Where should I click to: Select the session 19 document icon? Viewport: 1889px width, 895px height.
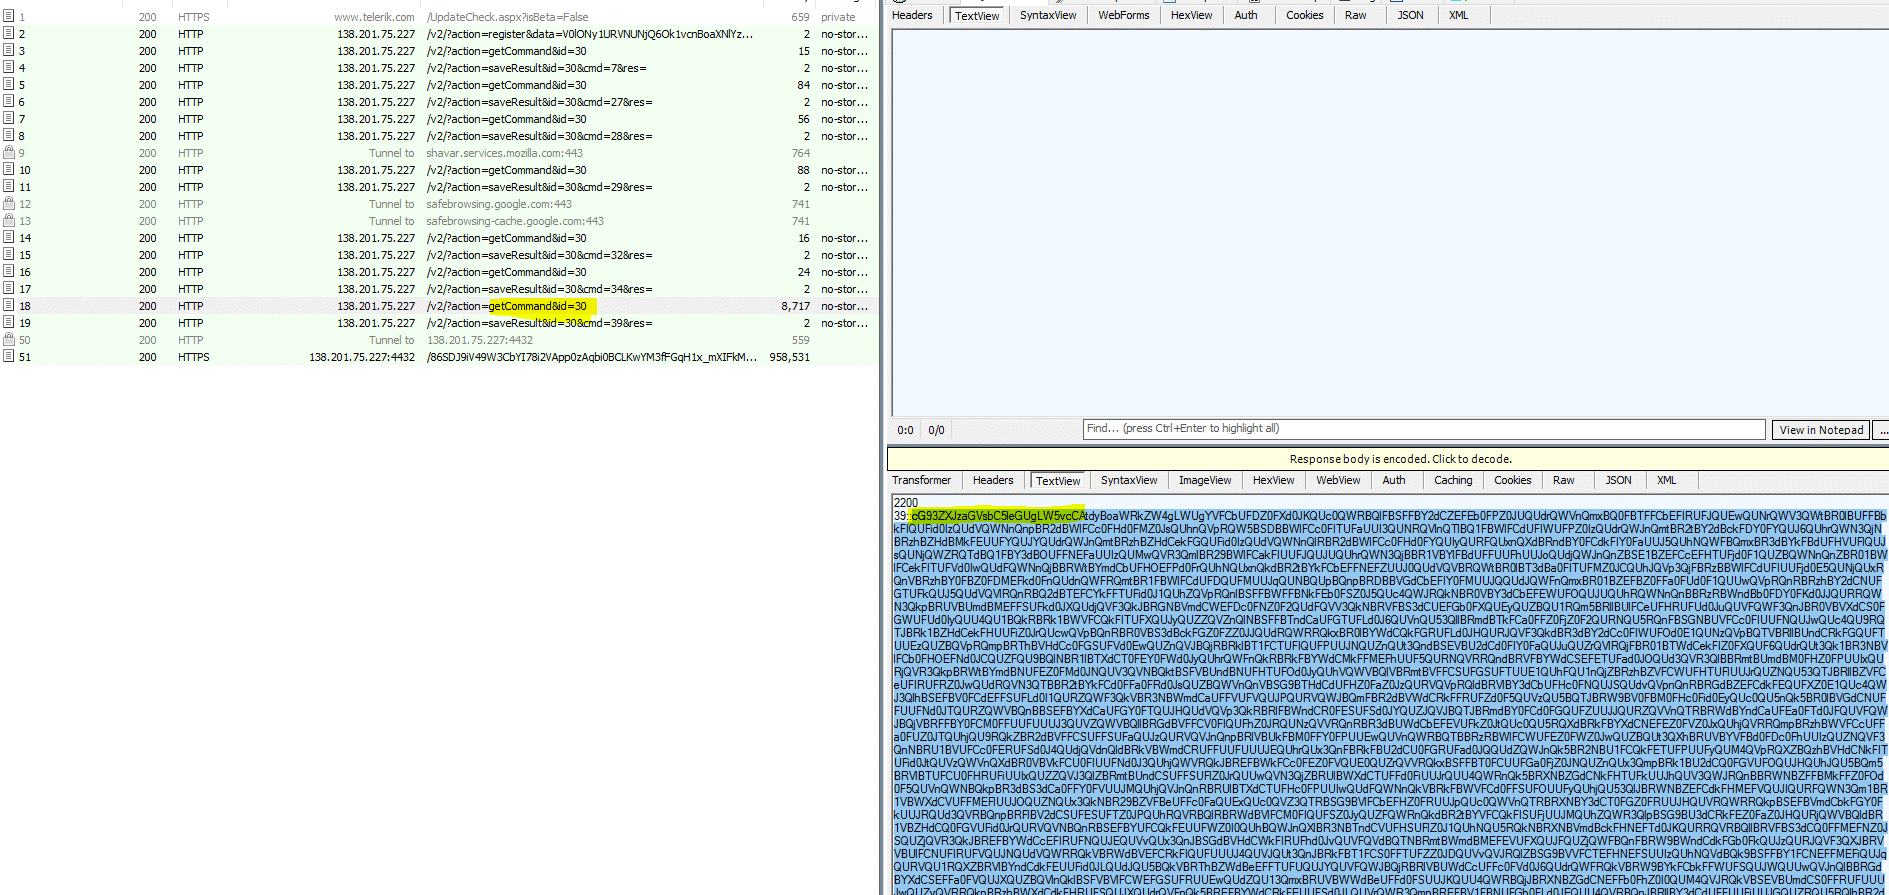(x=8, y=323)
